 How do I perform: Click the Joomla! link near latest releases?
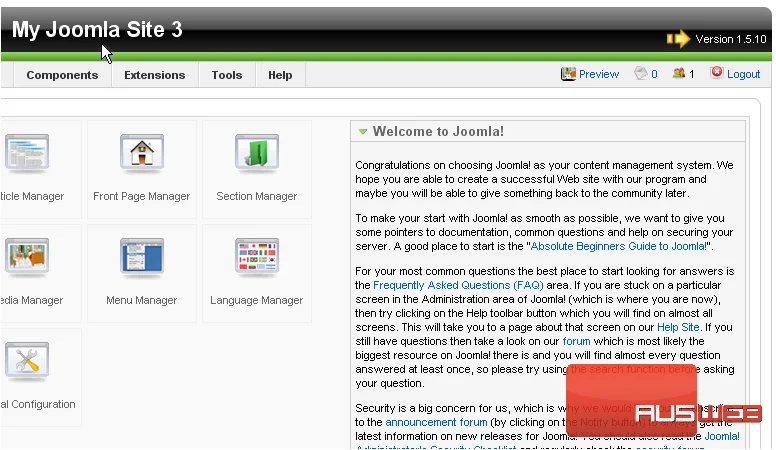pos(722,436)
